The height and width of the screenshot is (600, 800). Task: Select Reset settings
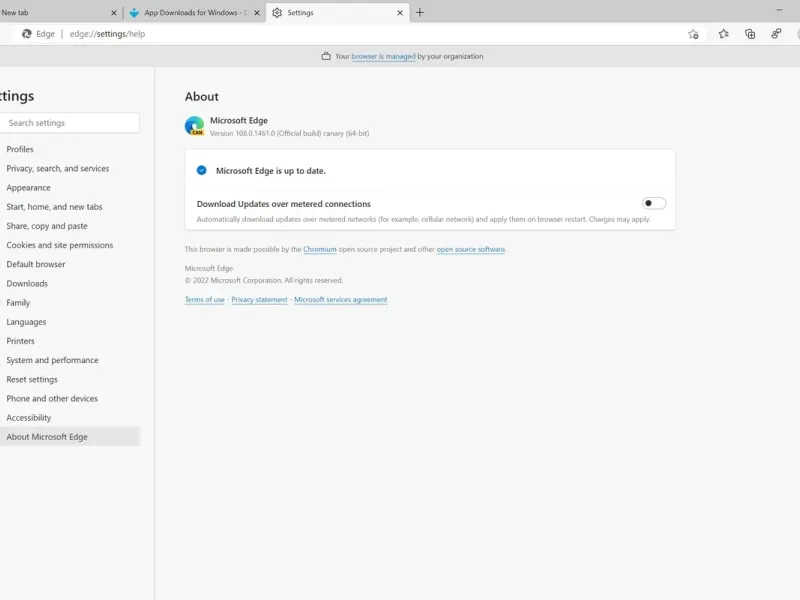click(x=32, y=380)
